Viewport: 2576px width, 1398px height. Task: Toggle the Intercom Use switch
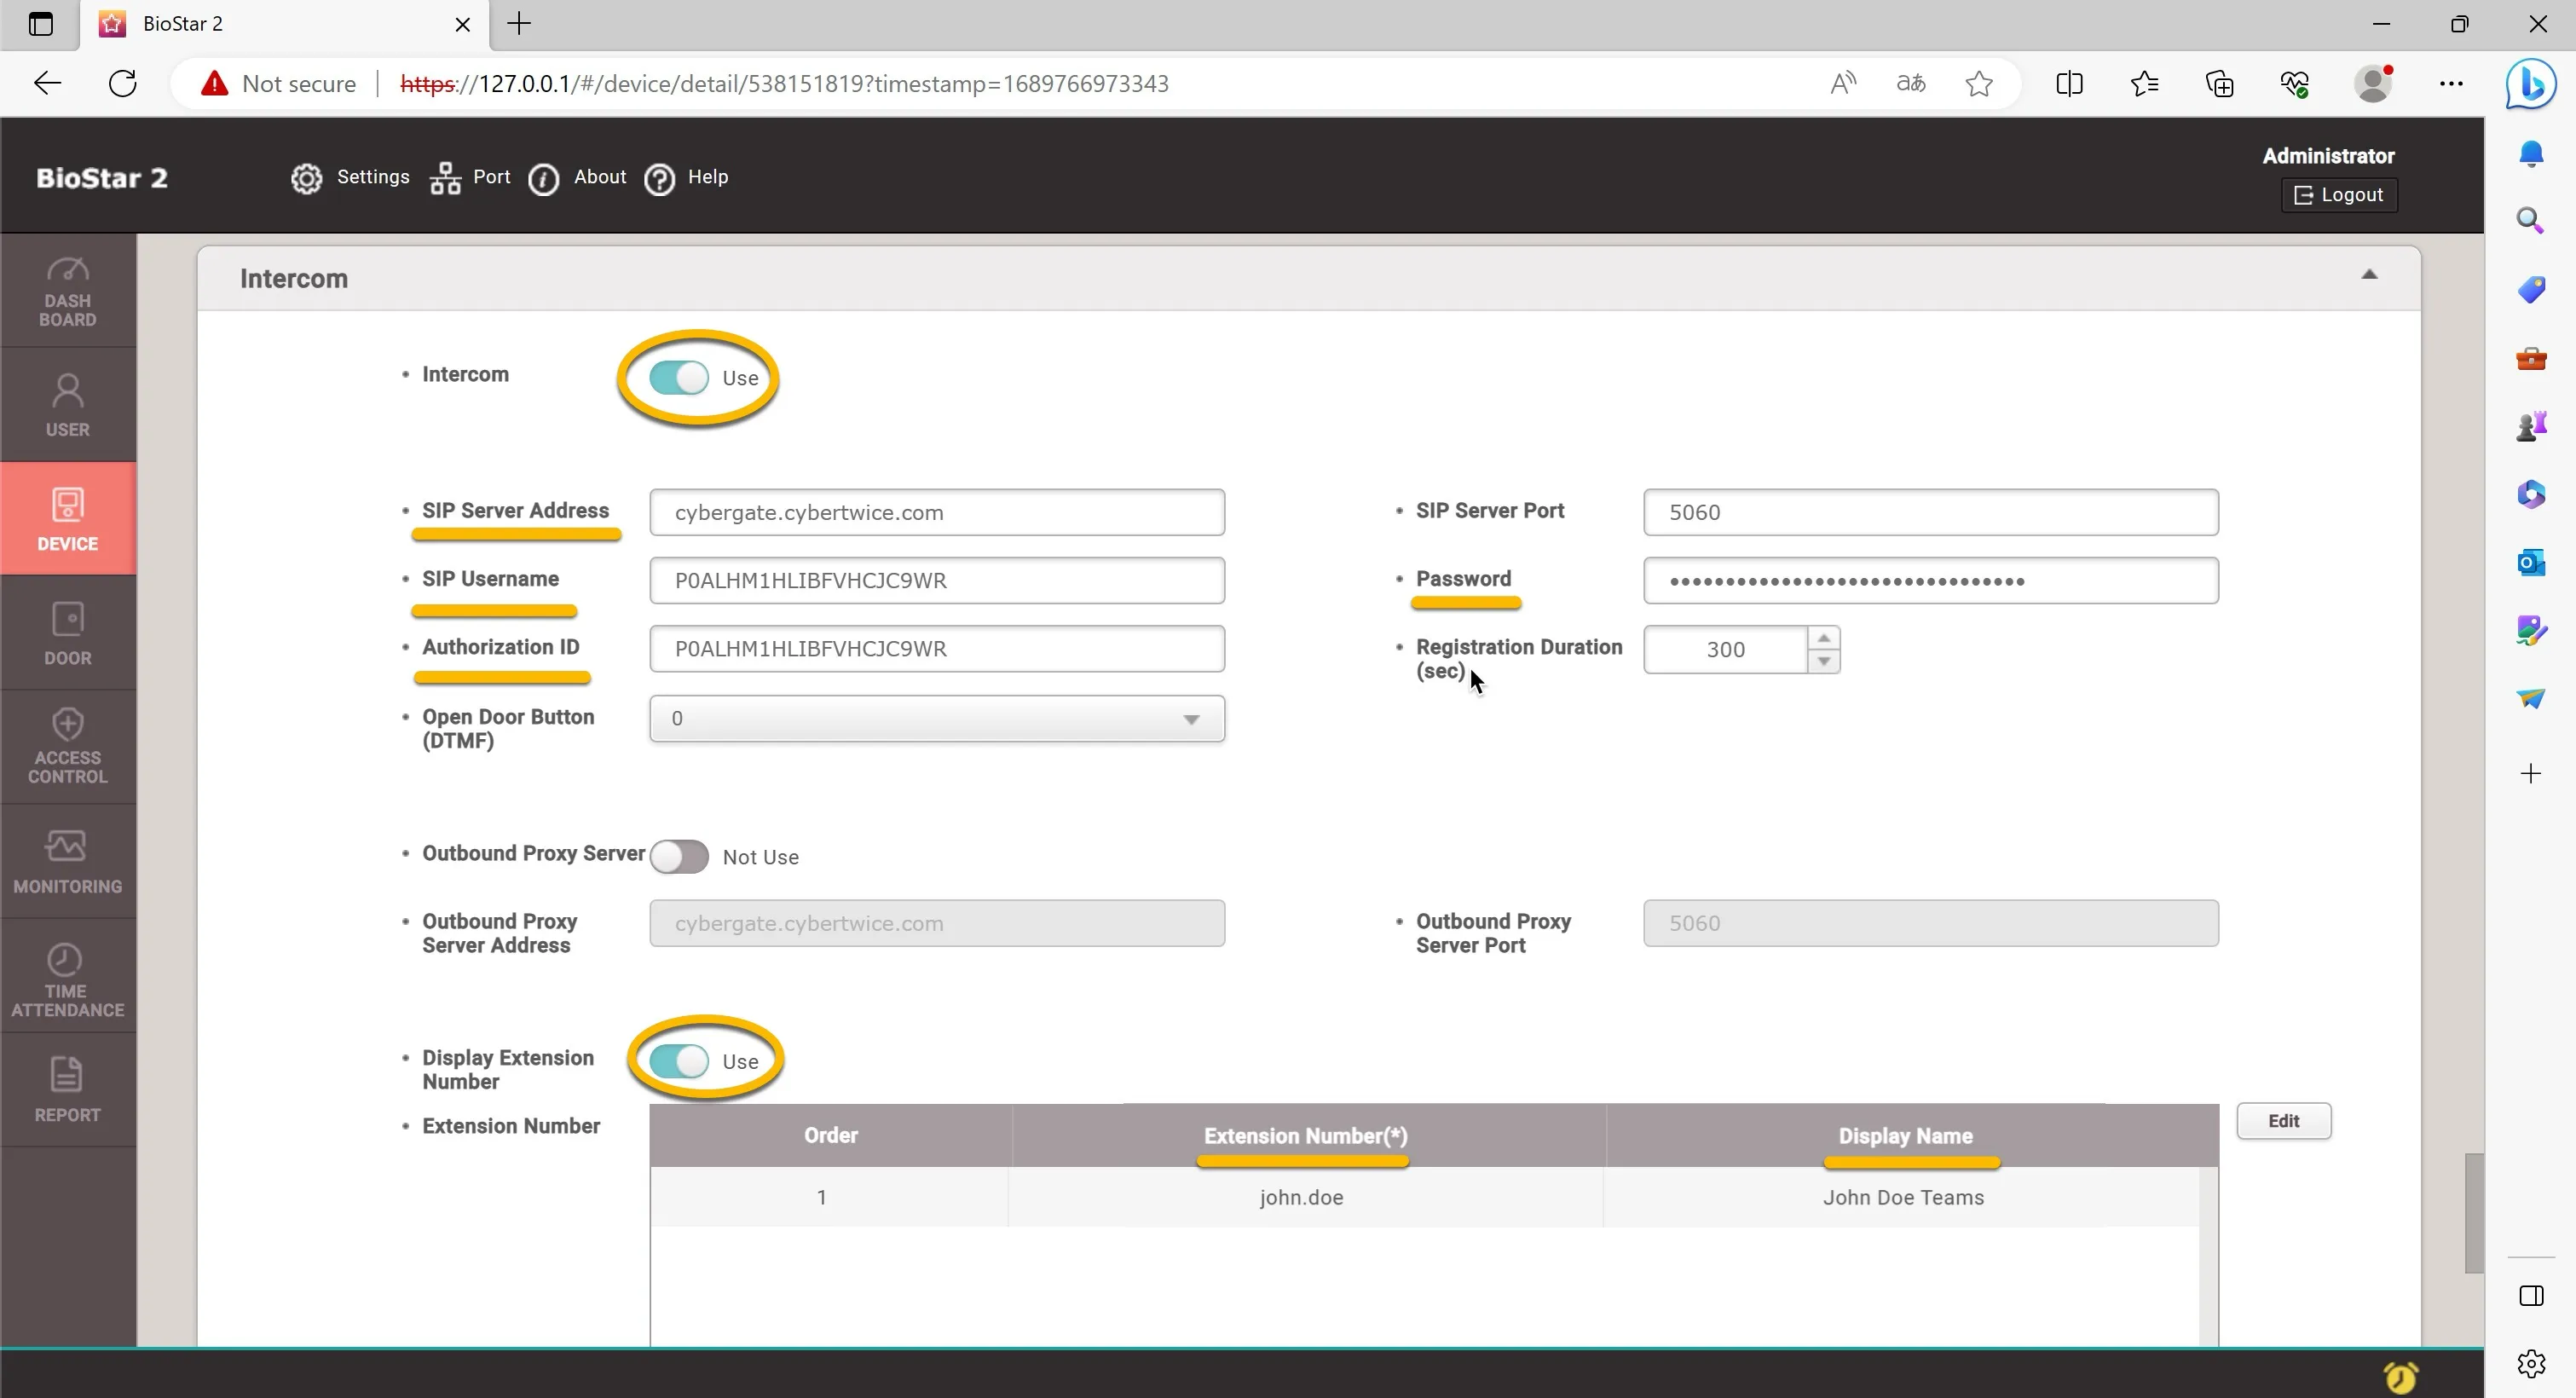pos(679,378)
